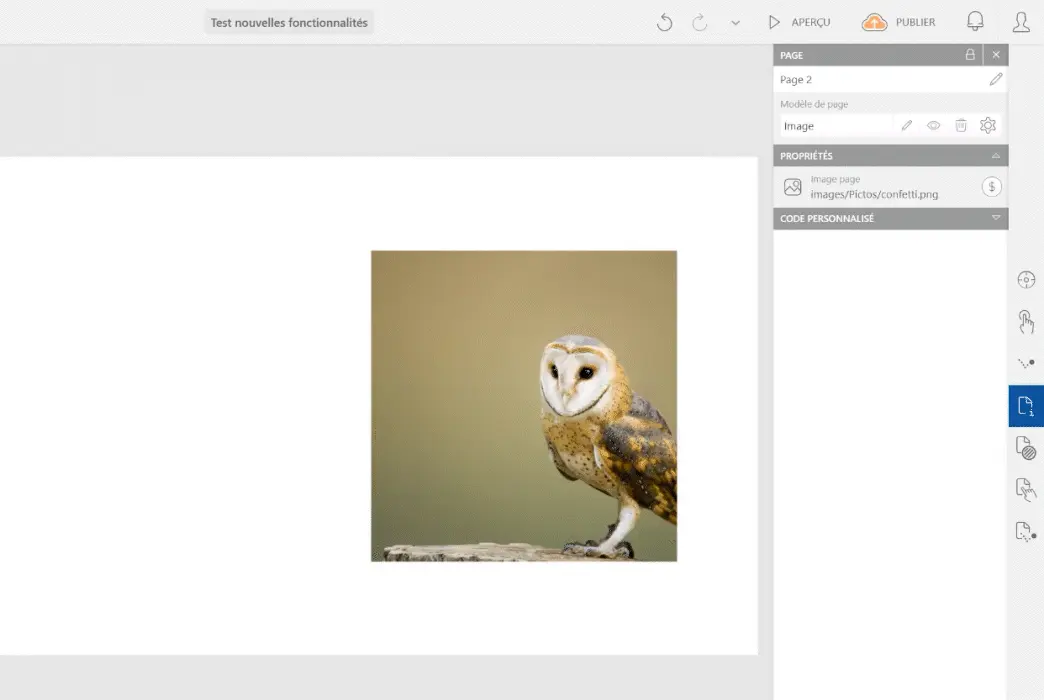Switch to the page properties sidebar tab
The height and width of the screenshot is (700, 1044).
pyautogui.click(x=1025, y=405)
